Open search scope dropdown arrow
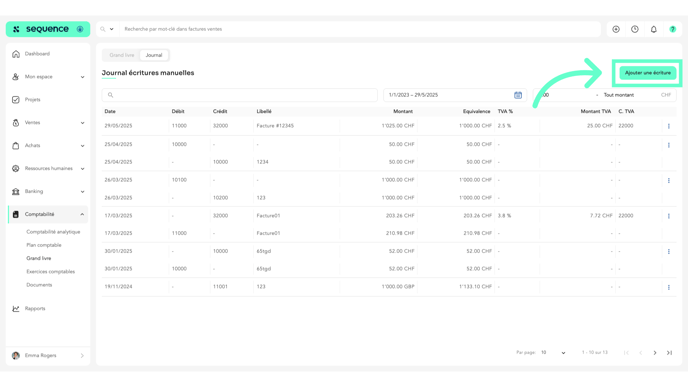 (x=111, y=29)
